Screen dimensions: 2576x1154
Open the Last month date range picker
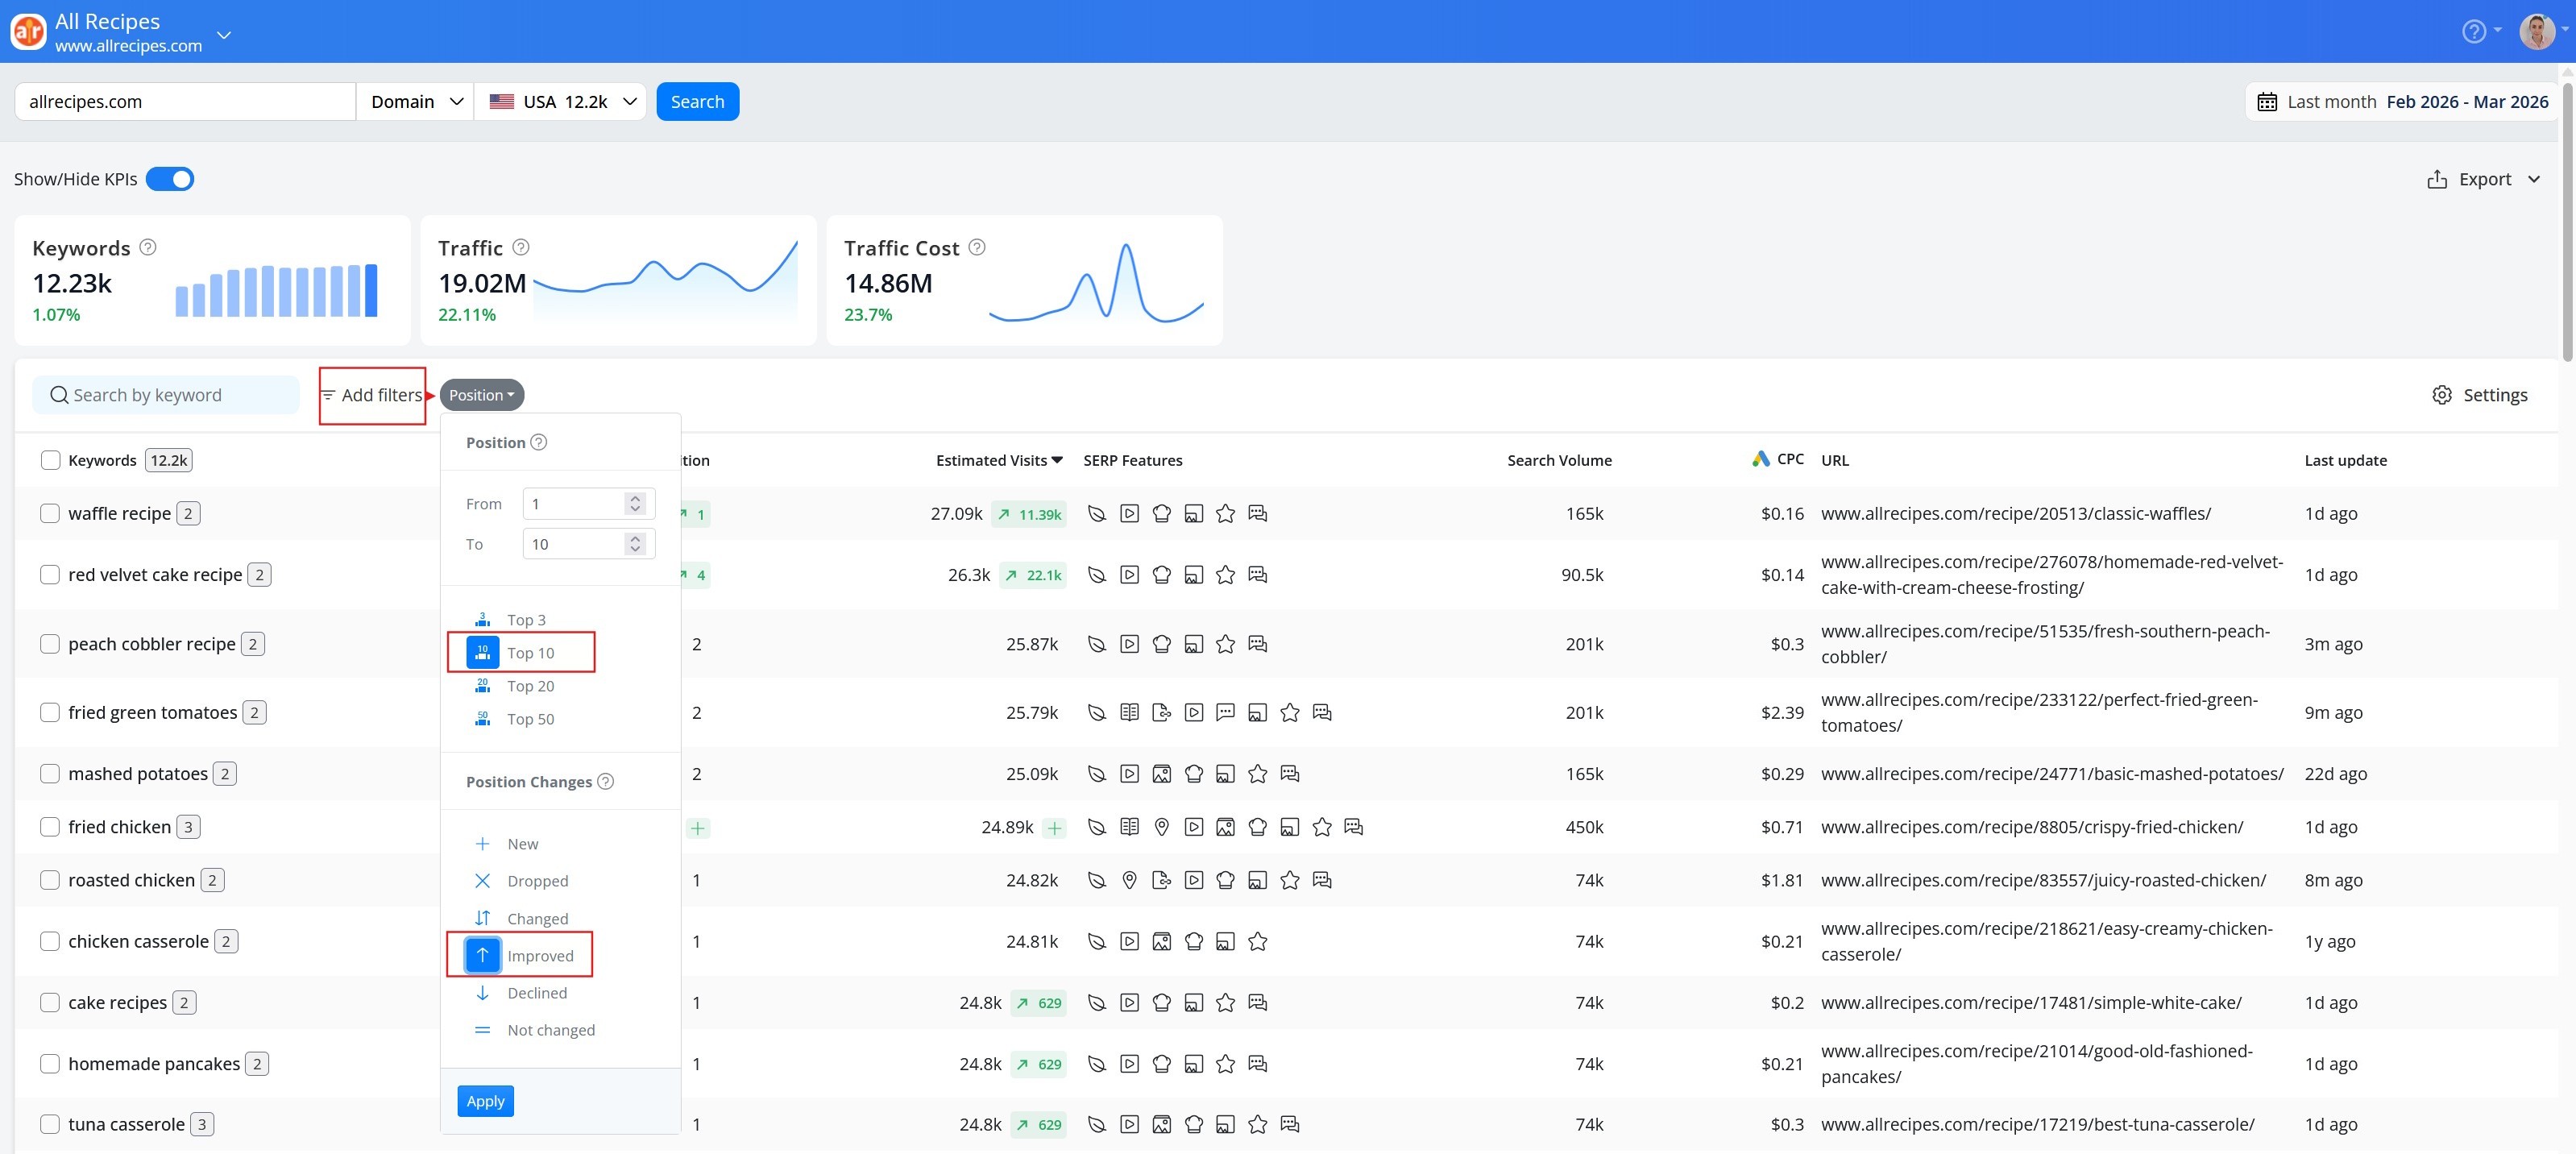point(2403,102)
